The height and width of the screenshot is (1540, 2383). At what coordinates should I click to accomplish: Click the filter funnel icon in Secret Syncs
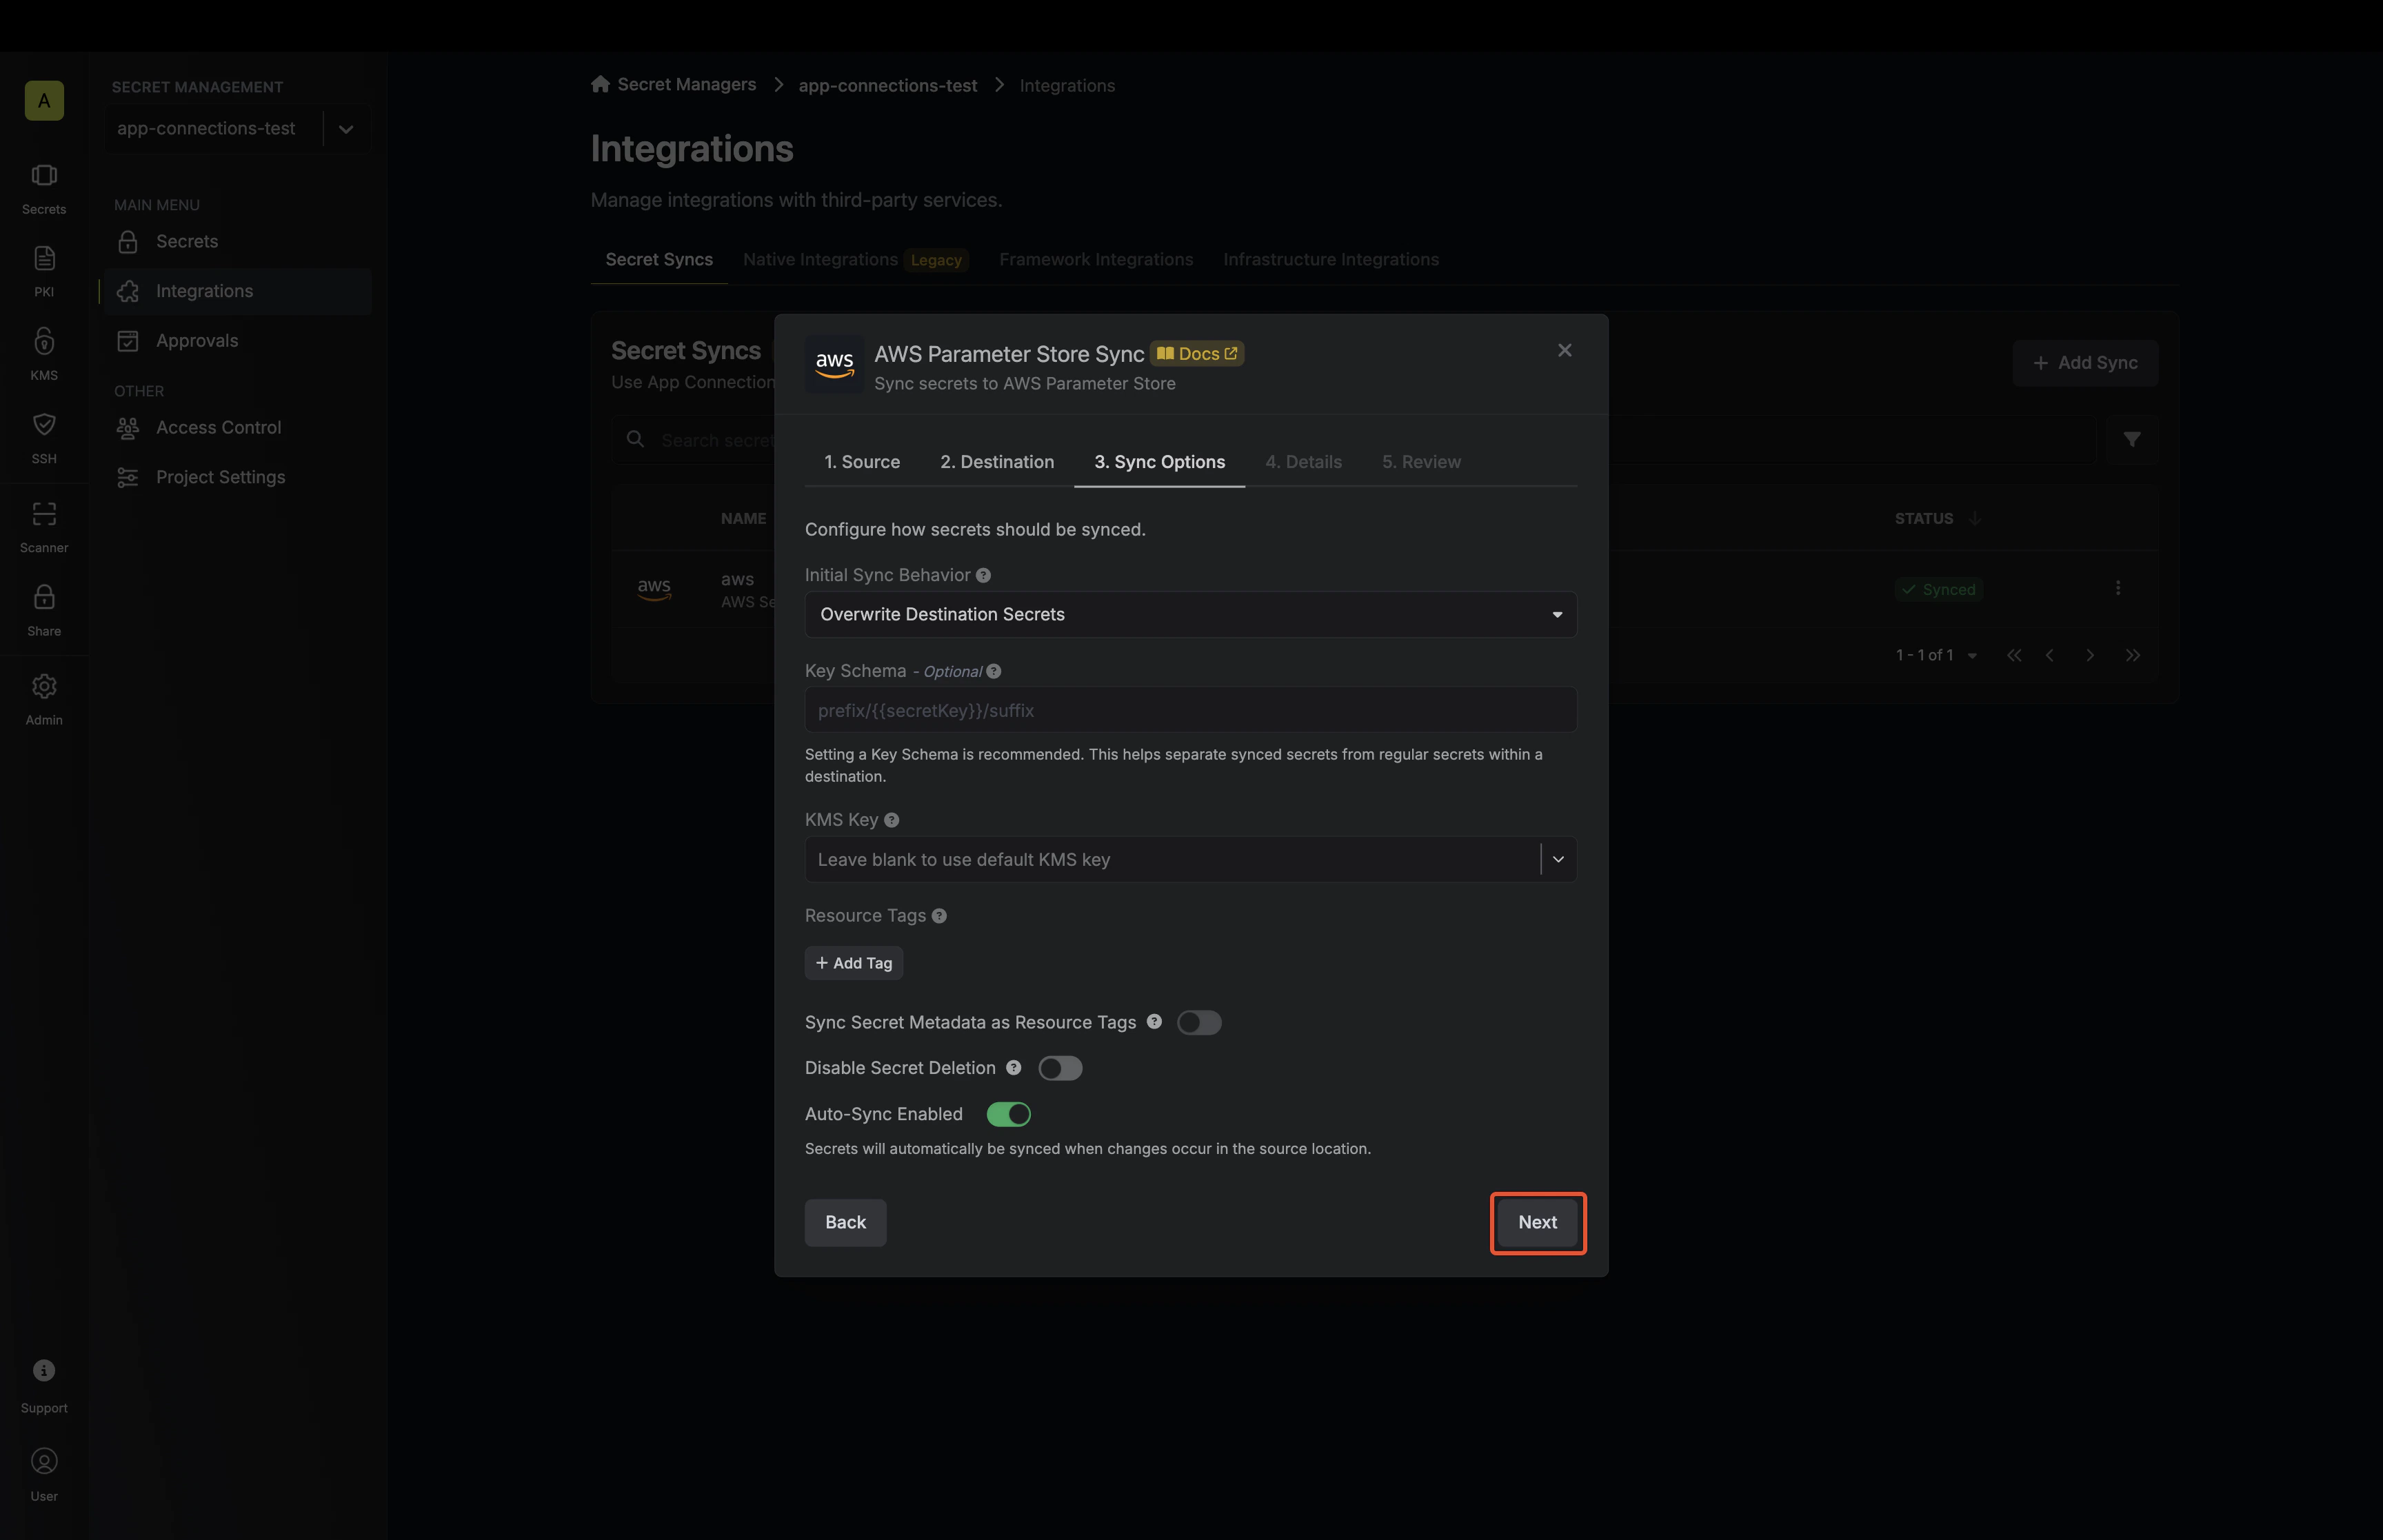click(2132, 439)
